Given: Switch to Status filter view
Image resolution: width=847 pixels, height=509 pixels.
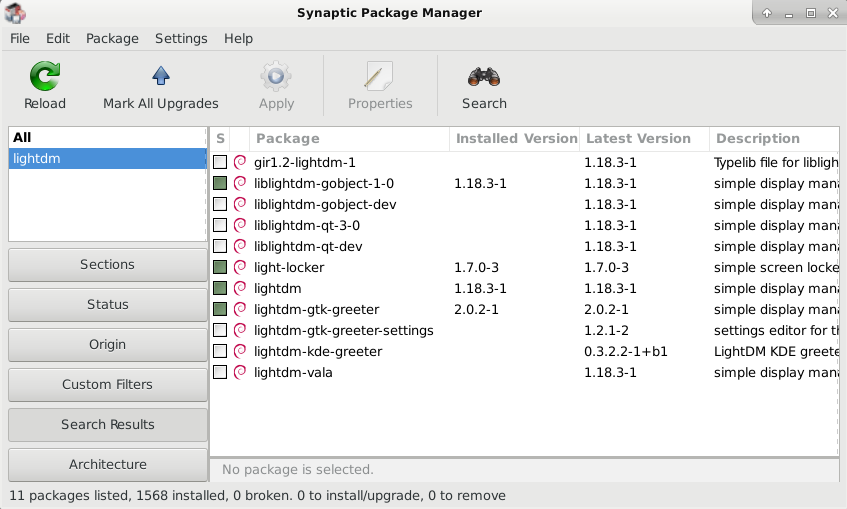Looking at the screenshot, I should pos(107,305).
